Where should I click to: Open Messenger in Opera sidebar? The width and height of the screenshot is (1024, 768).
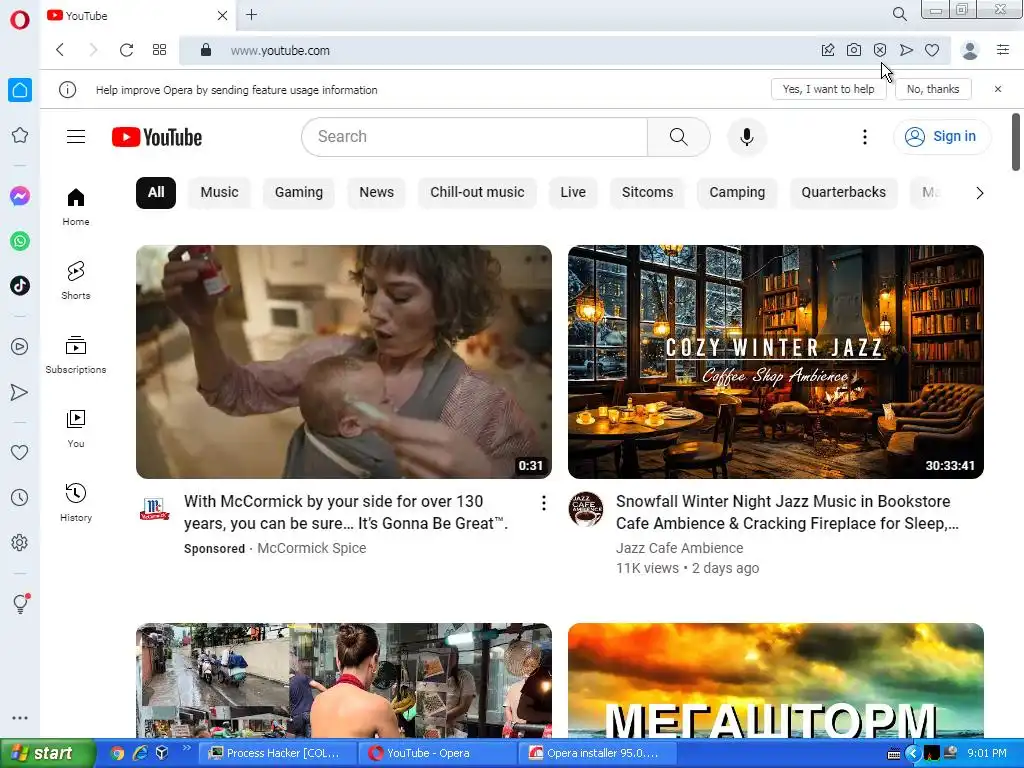[20, 196]
